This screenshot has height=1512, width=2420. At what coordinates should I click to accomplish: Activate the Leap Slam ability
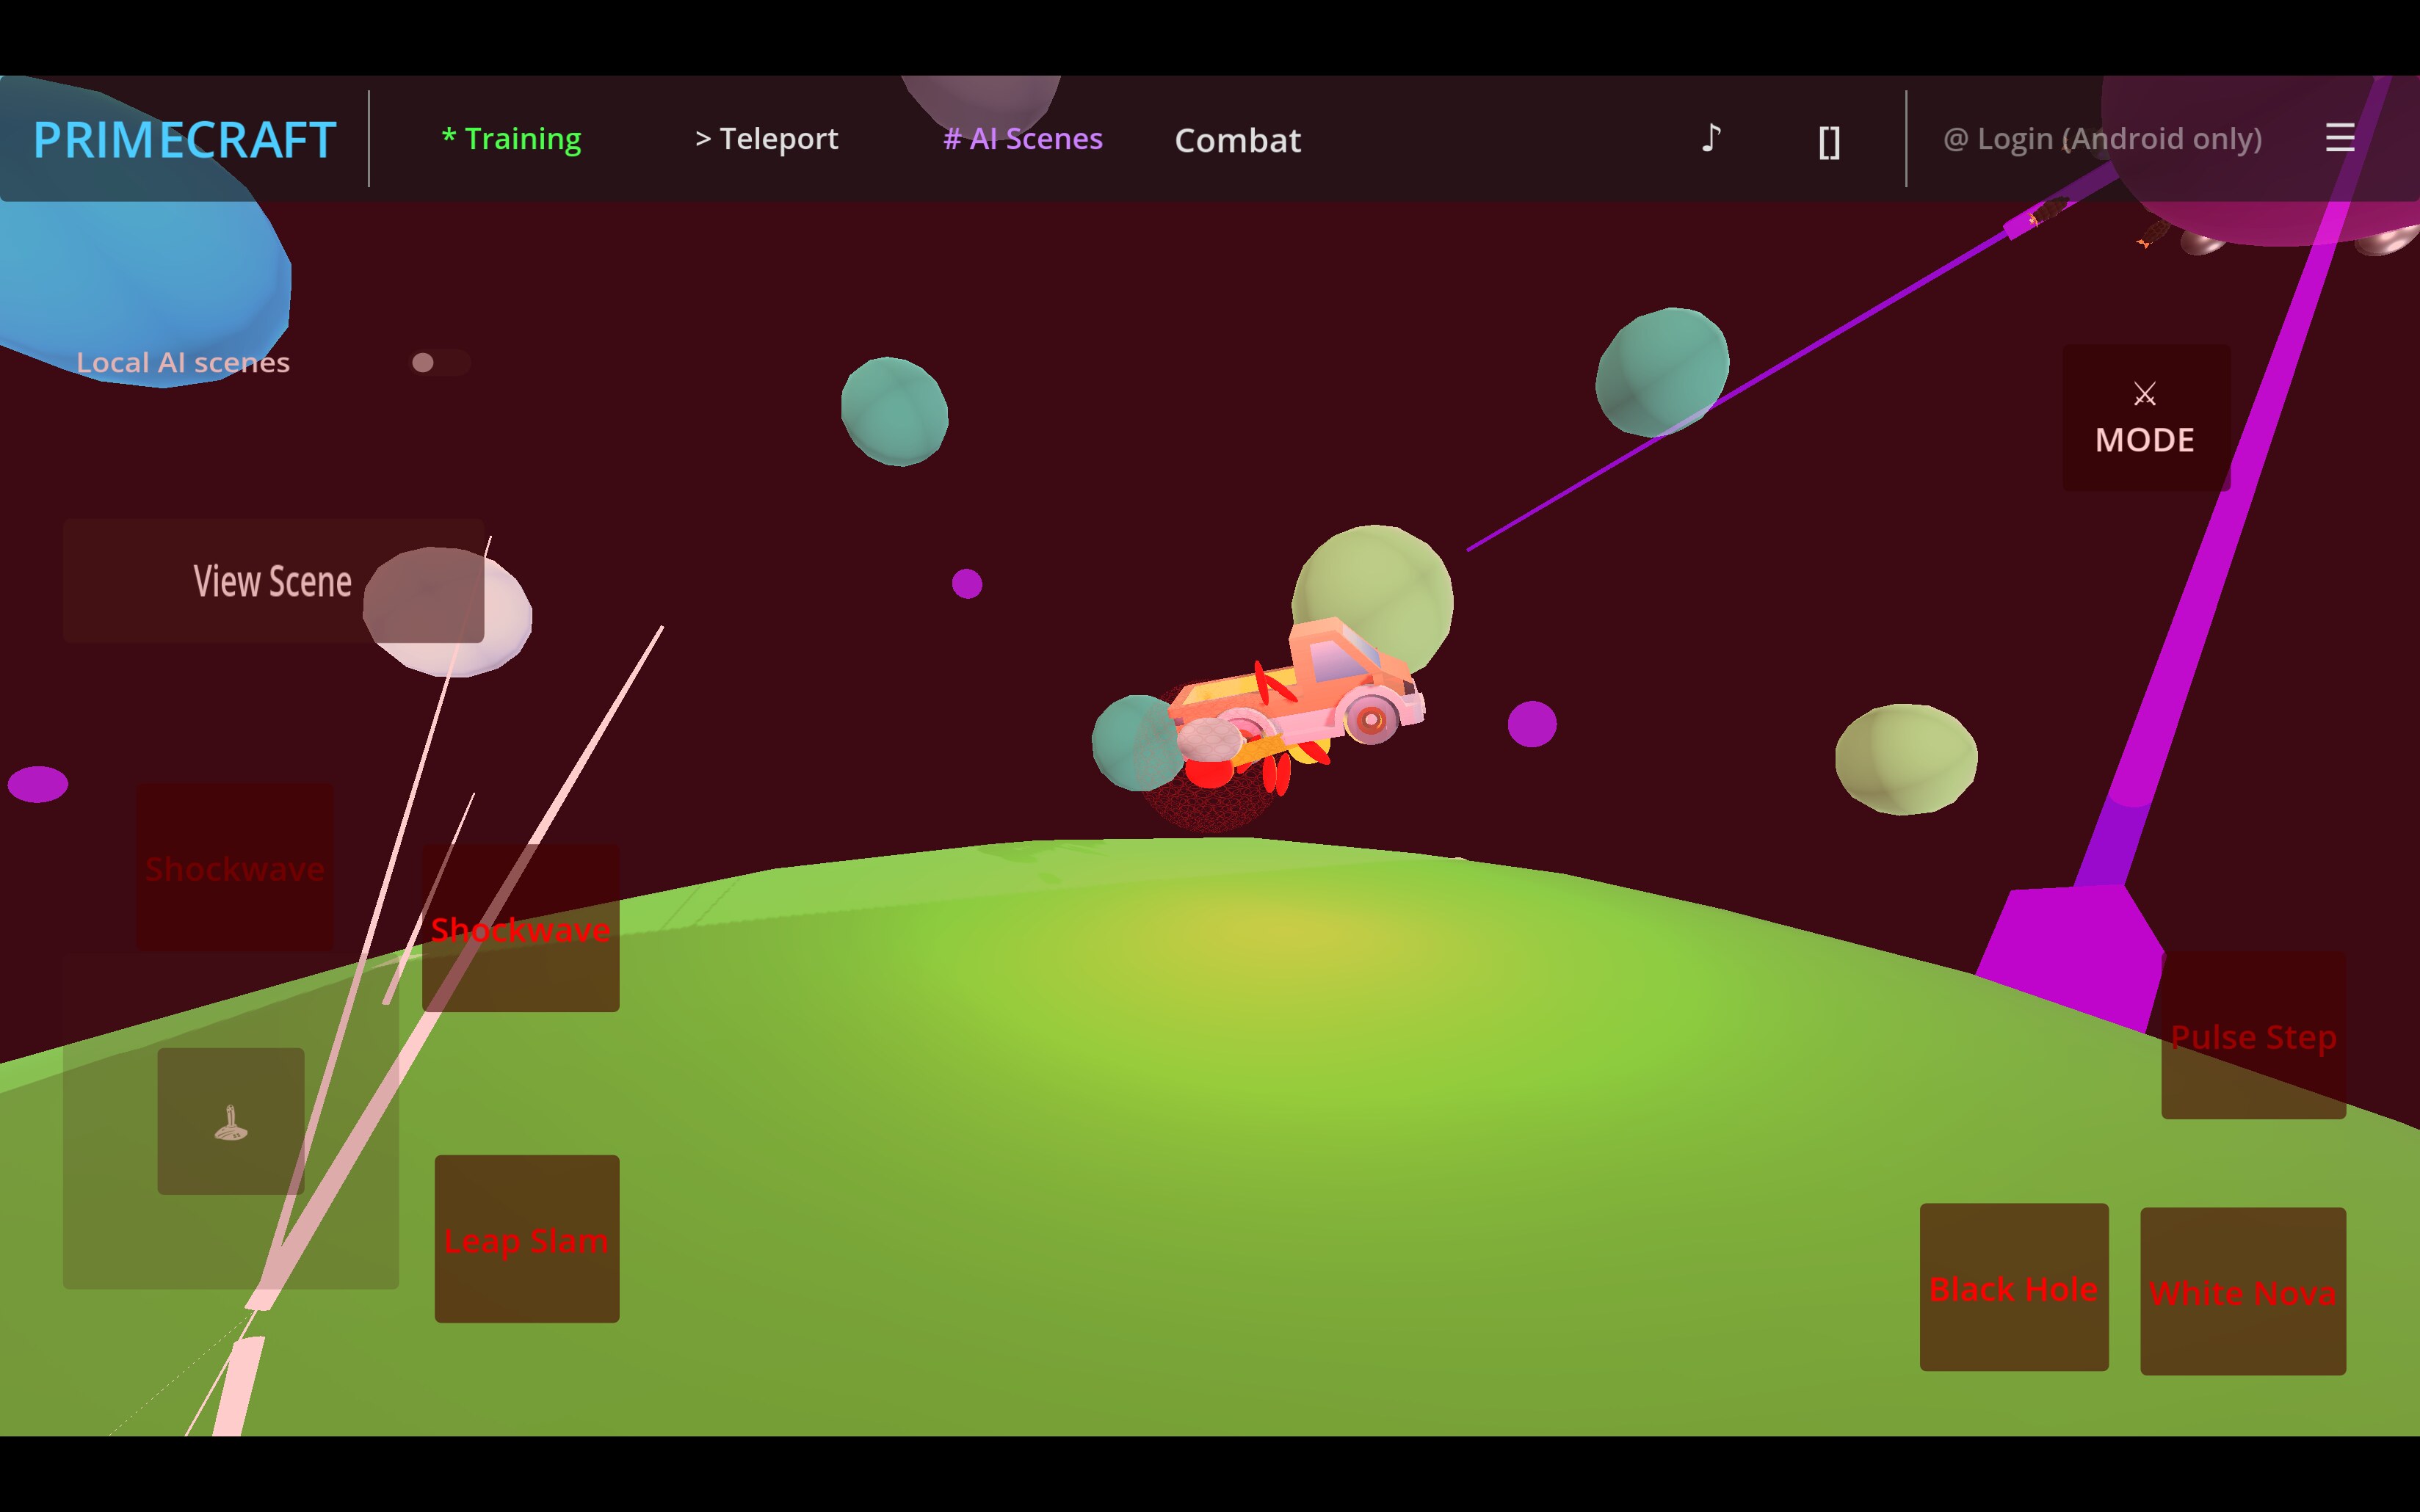[527, 1239]
